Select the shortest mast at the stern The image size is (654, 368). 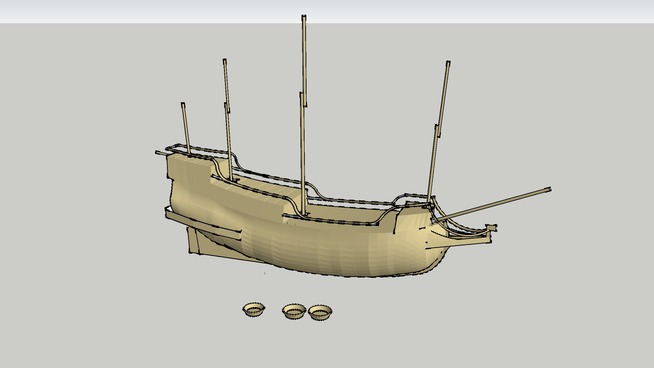[x=186, y=128]
